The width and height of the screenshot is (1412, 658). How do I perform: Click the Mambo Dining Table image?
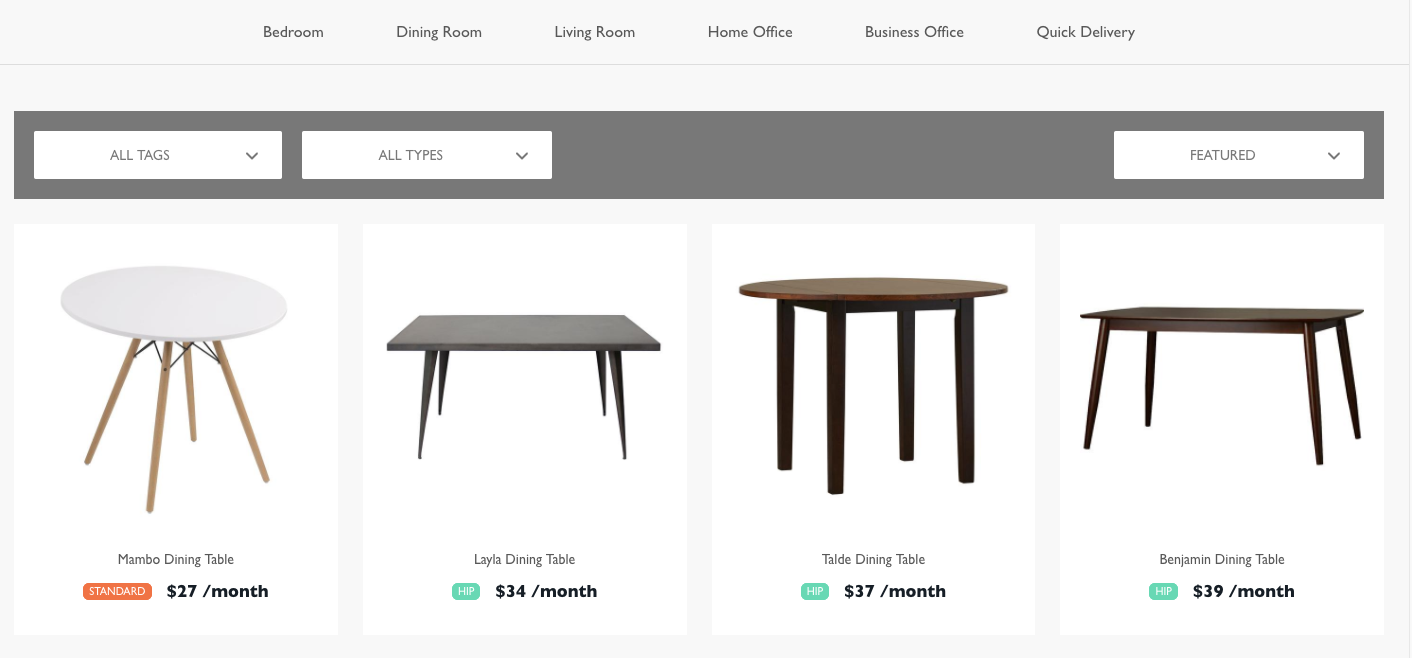(175, 380)
